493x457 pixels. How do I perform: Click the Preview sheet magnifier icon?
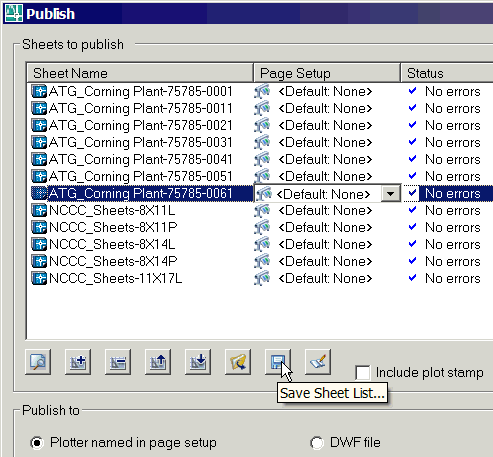point(38,362)
